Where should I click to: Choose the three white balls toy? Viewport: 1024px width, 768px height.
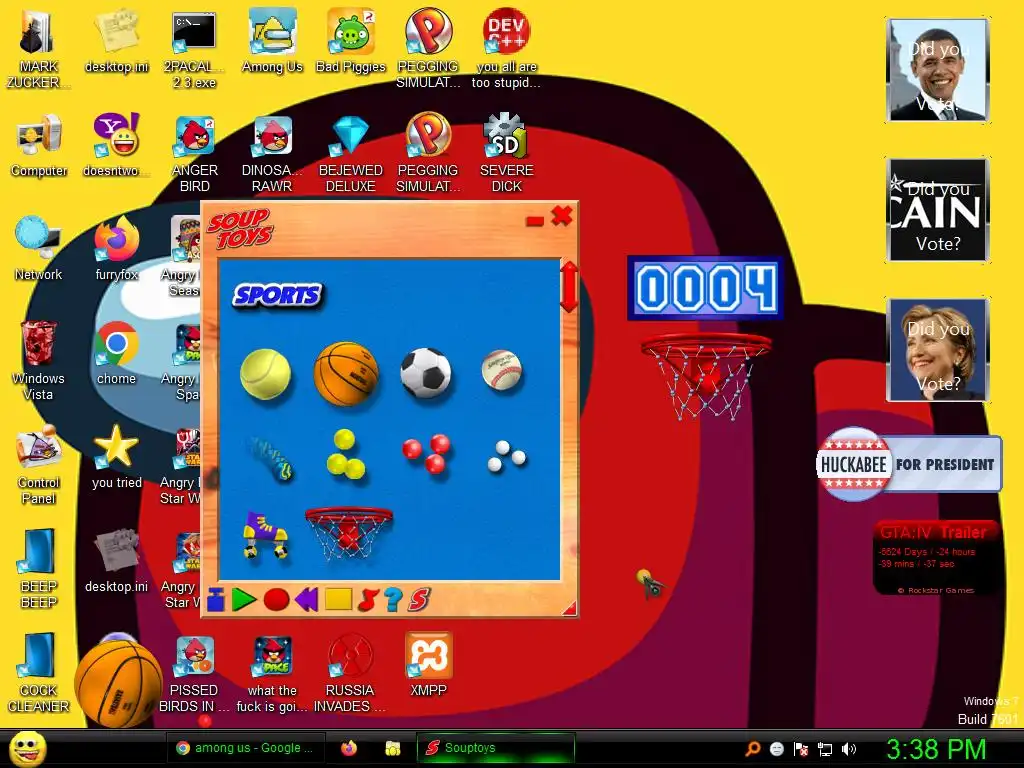tap(507, 455)
